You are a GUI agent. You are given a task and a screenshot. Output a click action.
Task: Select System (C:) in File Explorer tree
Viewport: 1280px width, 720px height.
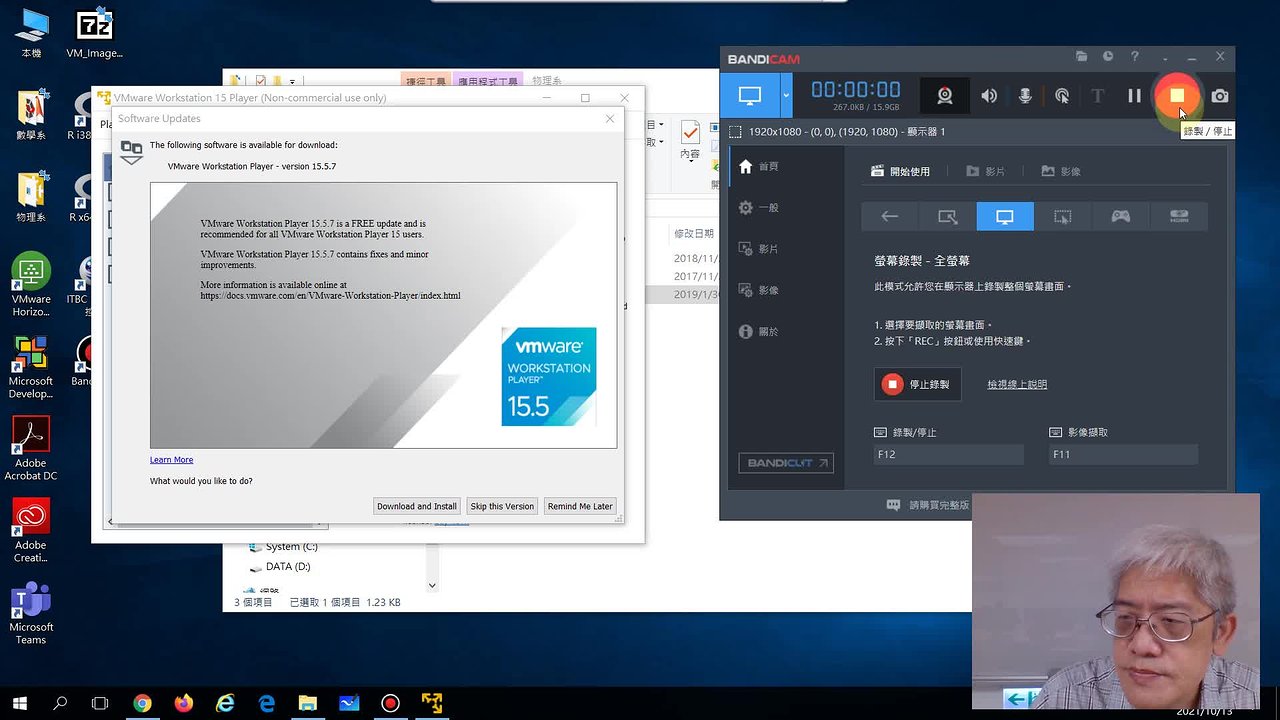click(283, 547)
